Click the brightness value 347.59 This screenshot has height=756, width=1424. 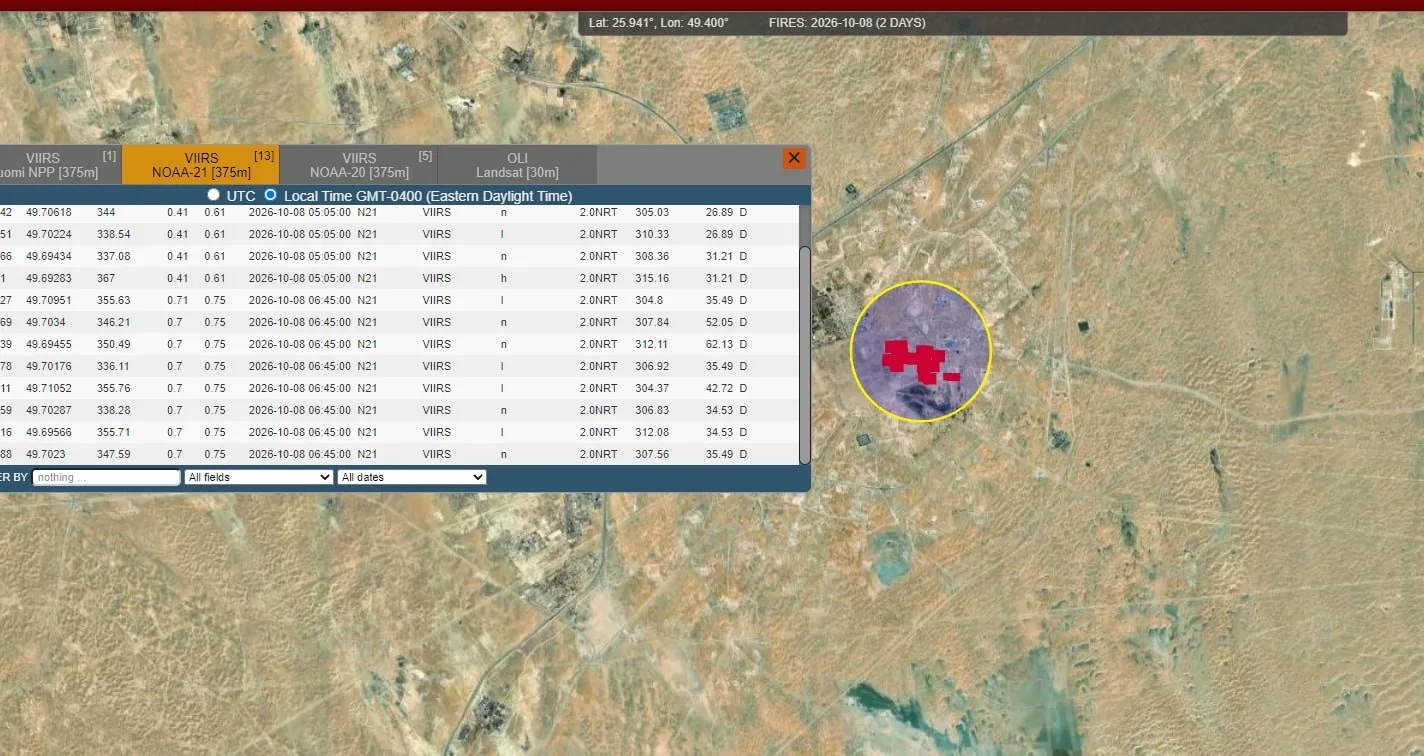(x=113, y=454)
